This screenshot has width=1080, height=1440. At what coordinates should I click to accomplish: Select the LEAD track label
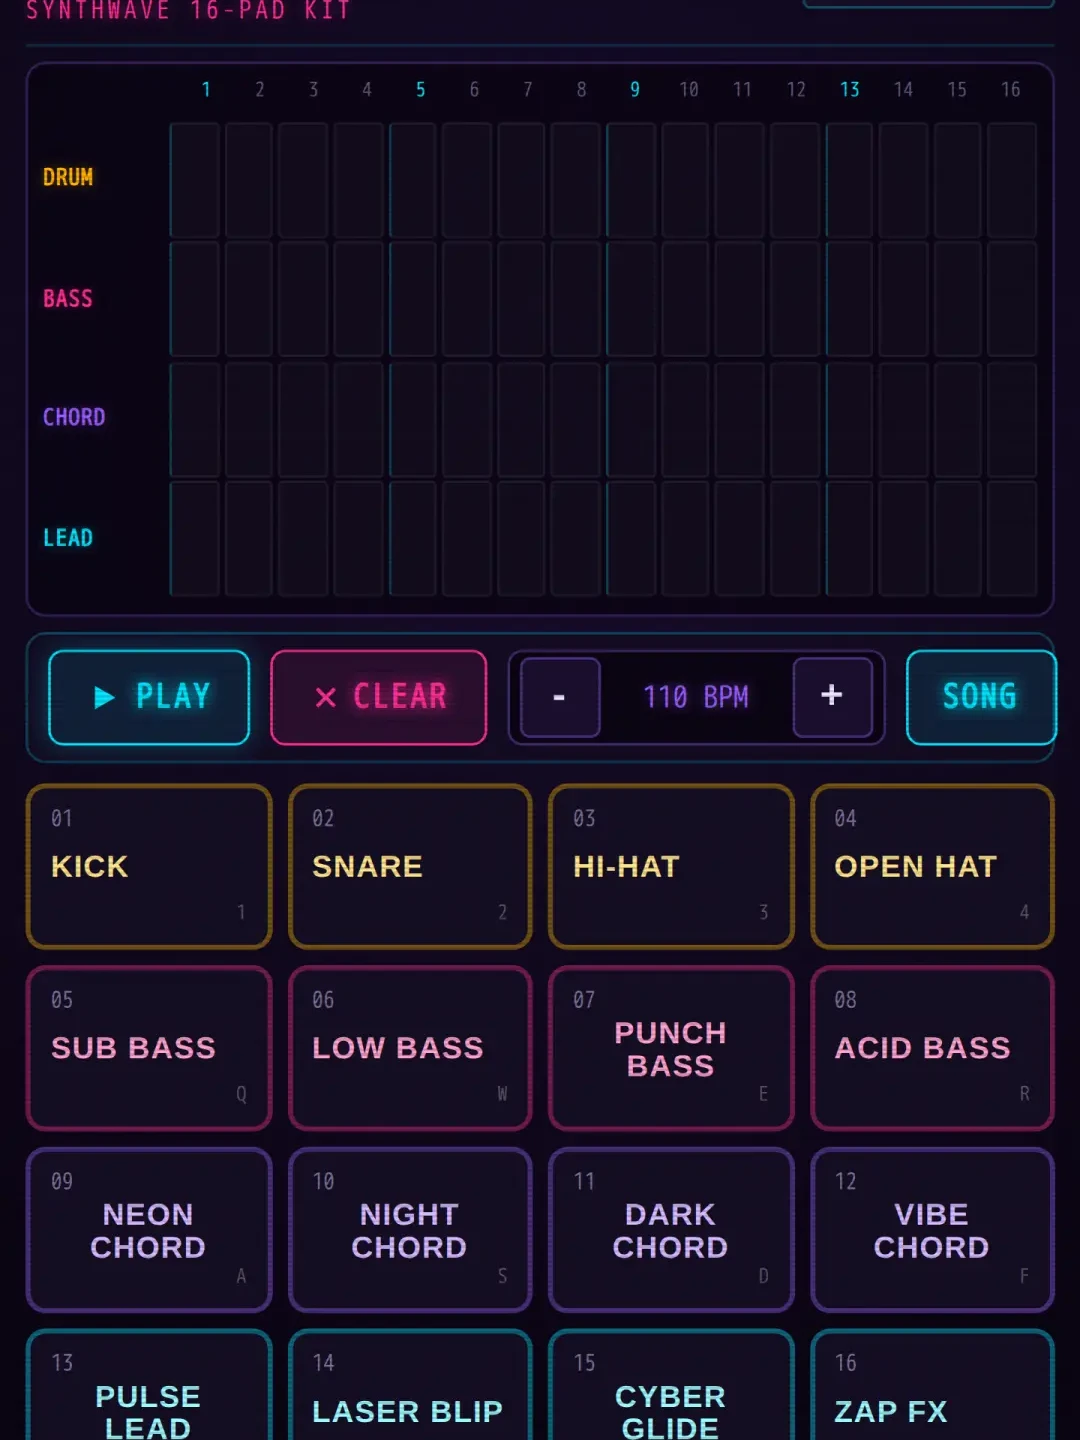68,538
